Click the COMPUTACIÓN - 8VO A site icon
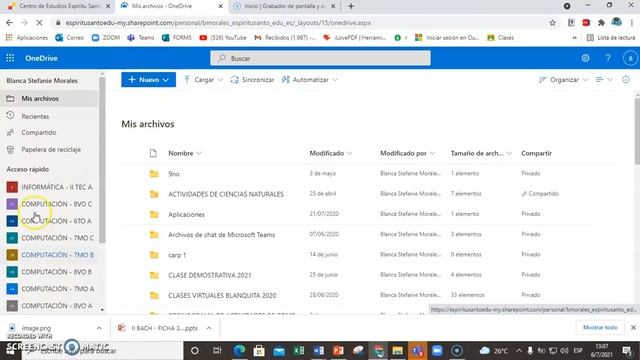640x360 pixels. pyautogui.click(x=12, y=306)
